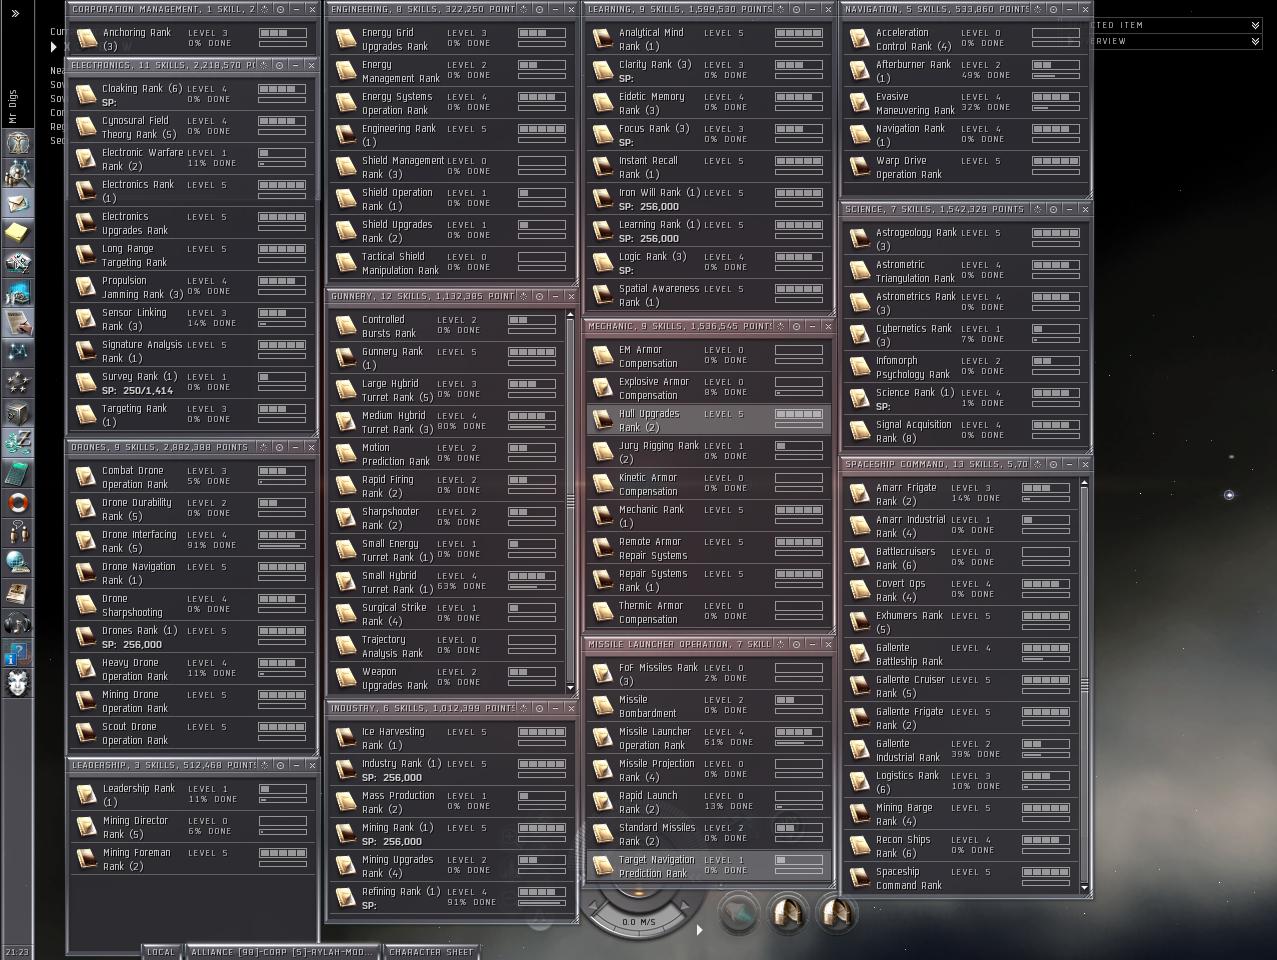Open the Mail envelope icon in sidebar
This screenshot has width=1277, height=960.
tap(18, 203)
